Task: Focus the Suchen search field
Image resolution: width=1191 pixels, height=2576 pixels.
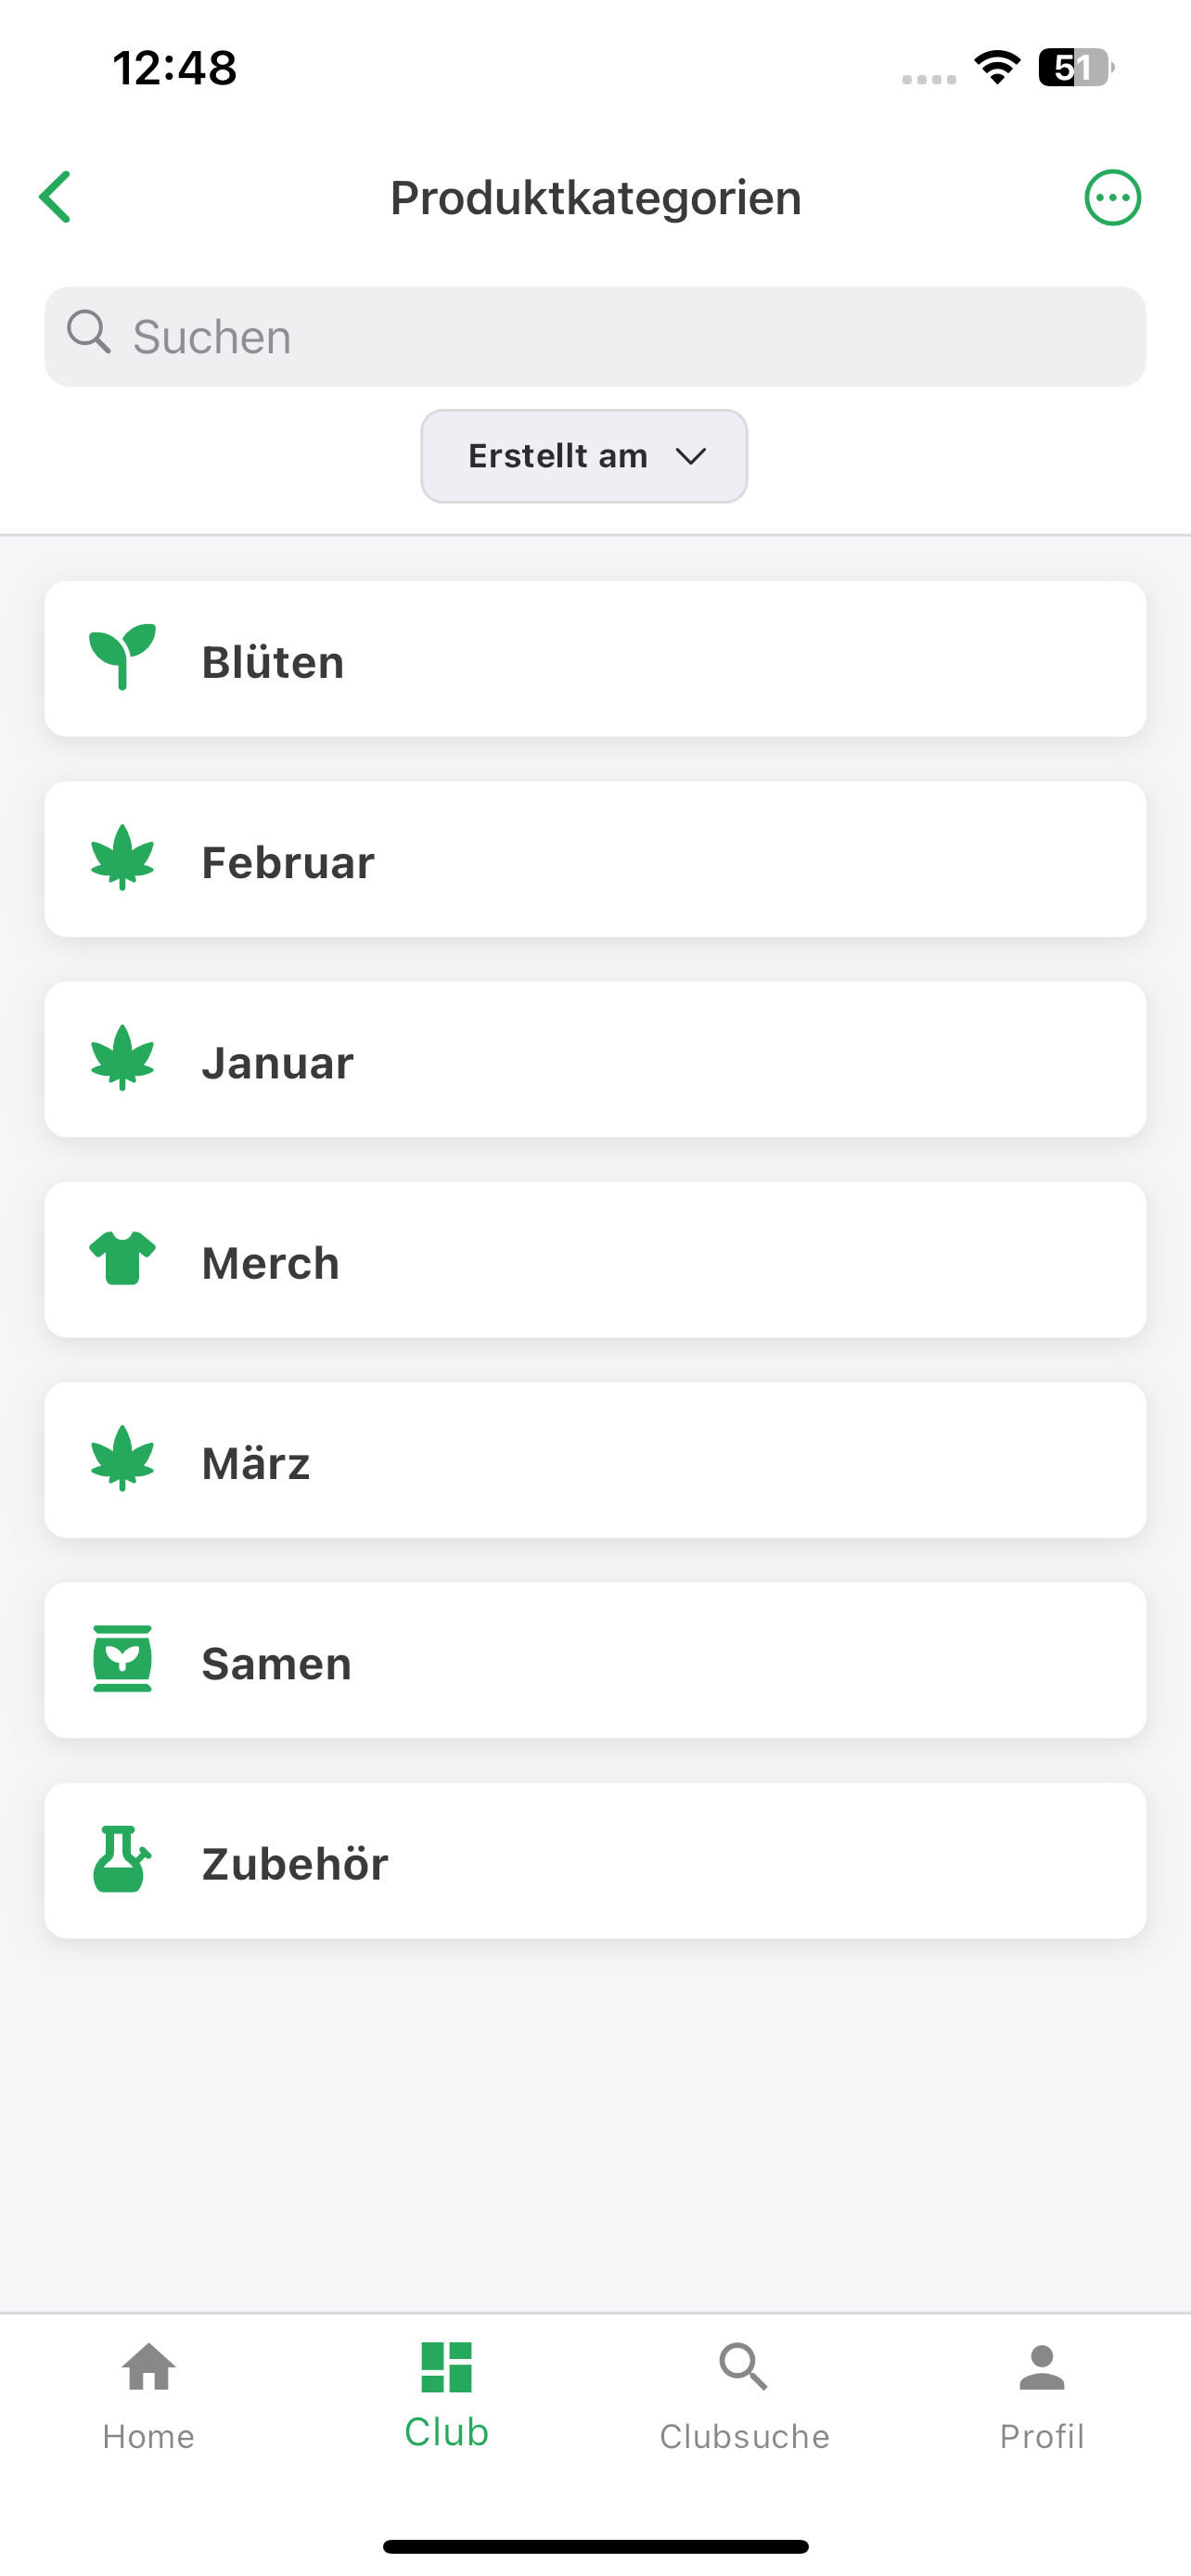Action: click(595, 337)
